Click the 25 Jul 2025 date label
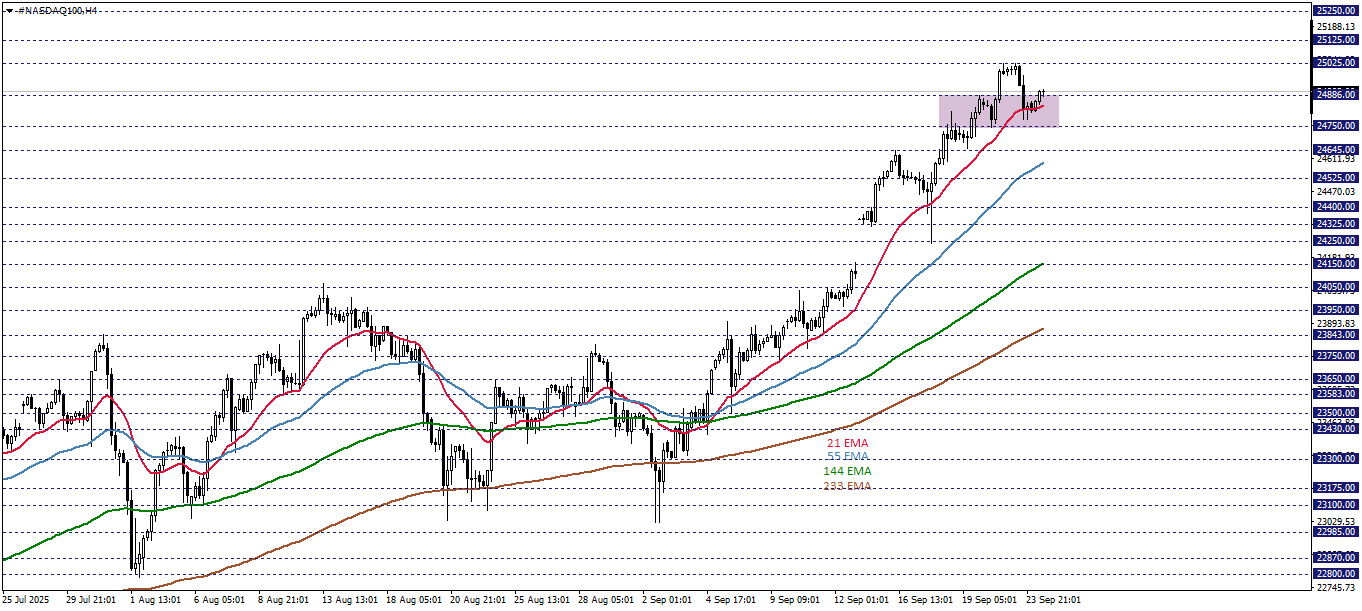The width and height of the screenshot is (1362, 611). click(27, 600)
